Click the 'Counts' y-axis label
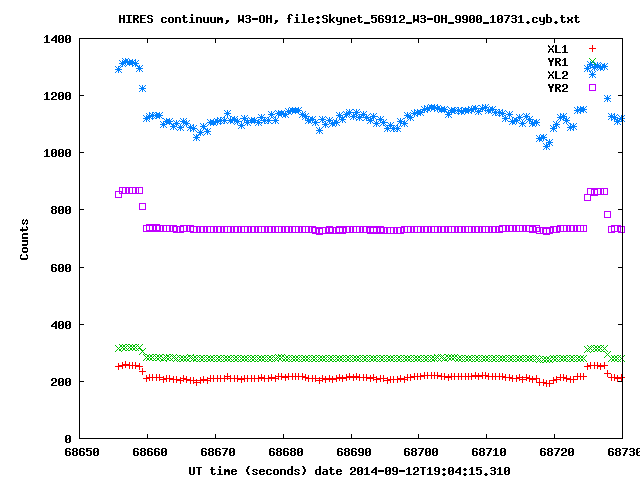640x480 pixels. click(24, 239)
